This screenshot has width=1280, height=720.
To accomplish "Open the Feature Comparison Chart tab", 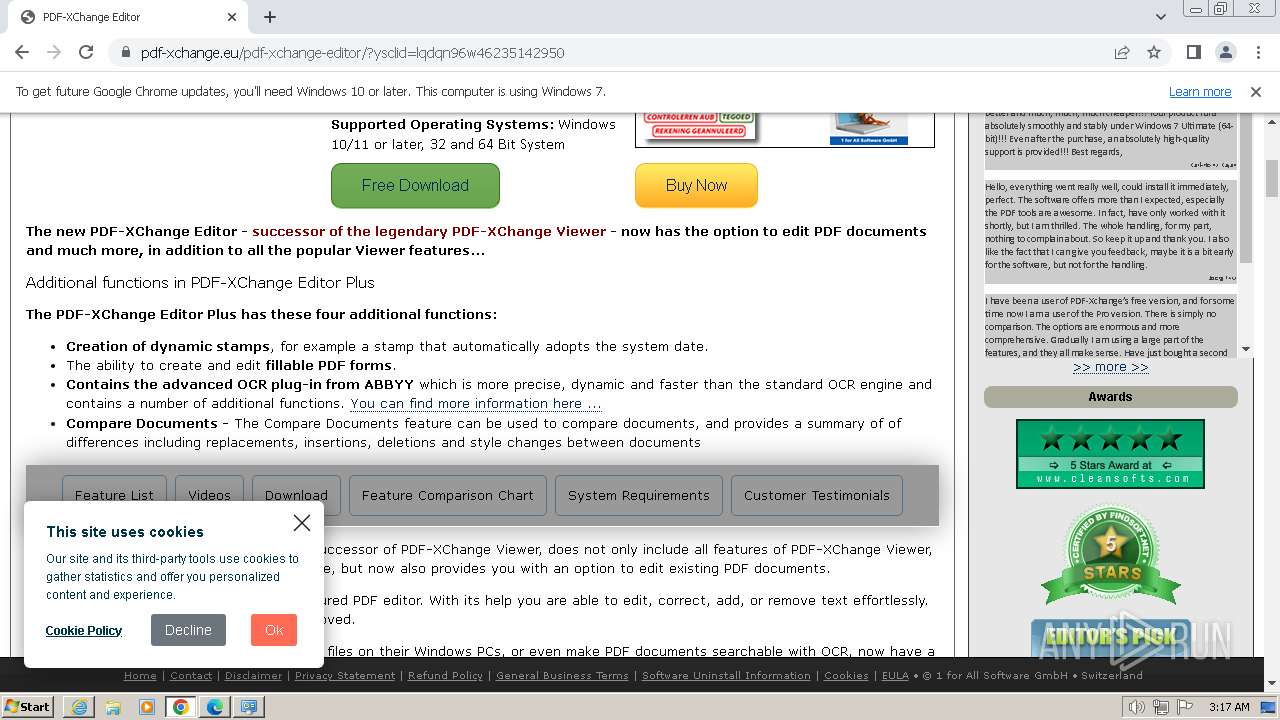I will [448, 495].
